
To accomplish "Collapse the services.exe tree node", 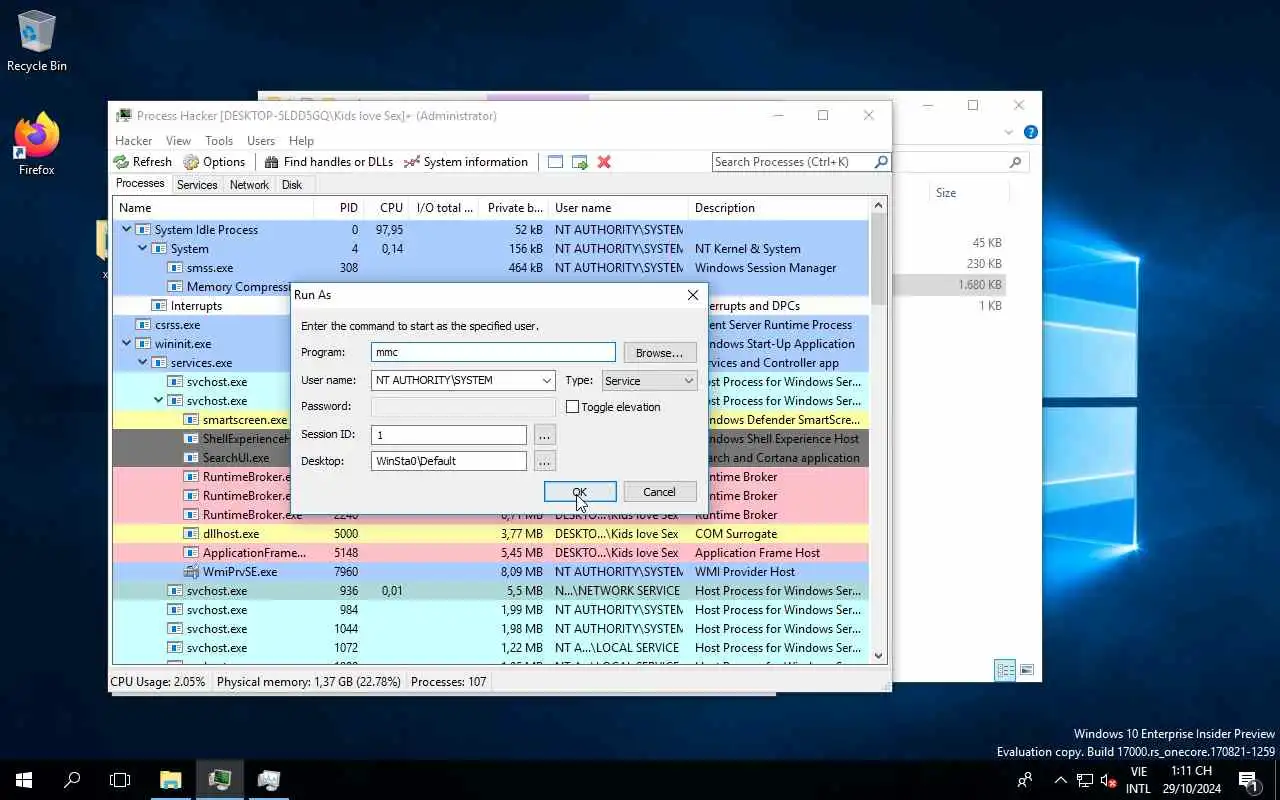I will [x=143, y=363].
